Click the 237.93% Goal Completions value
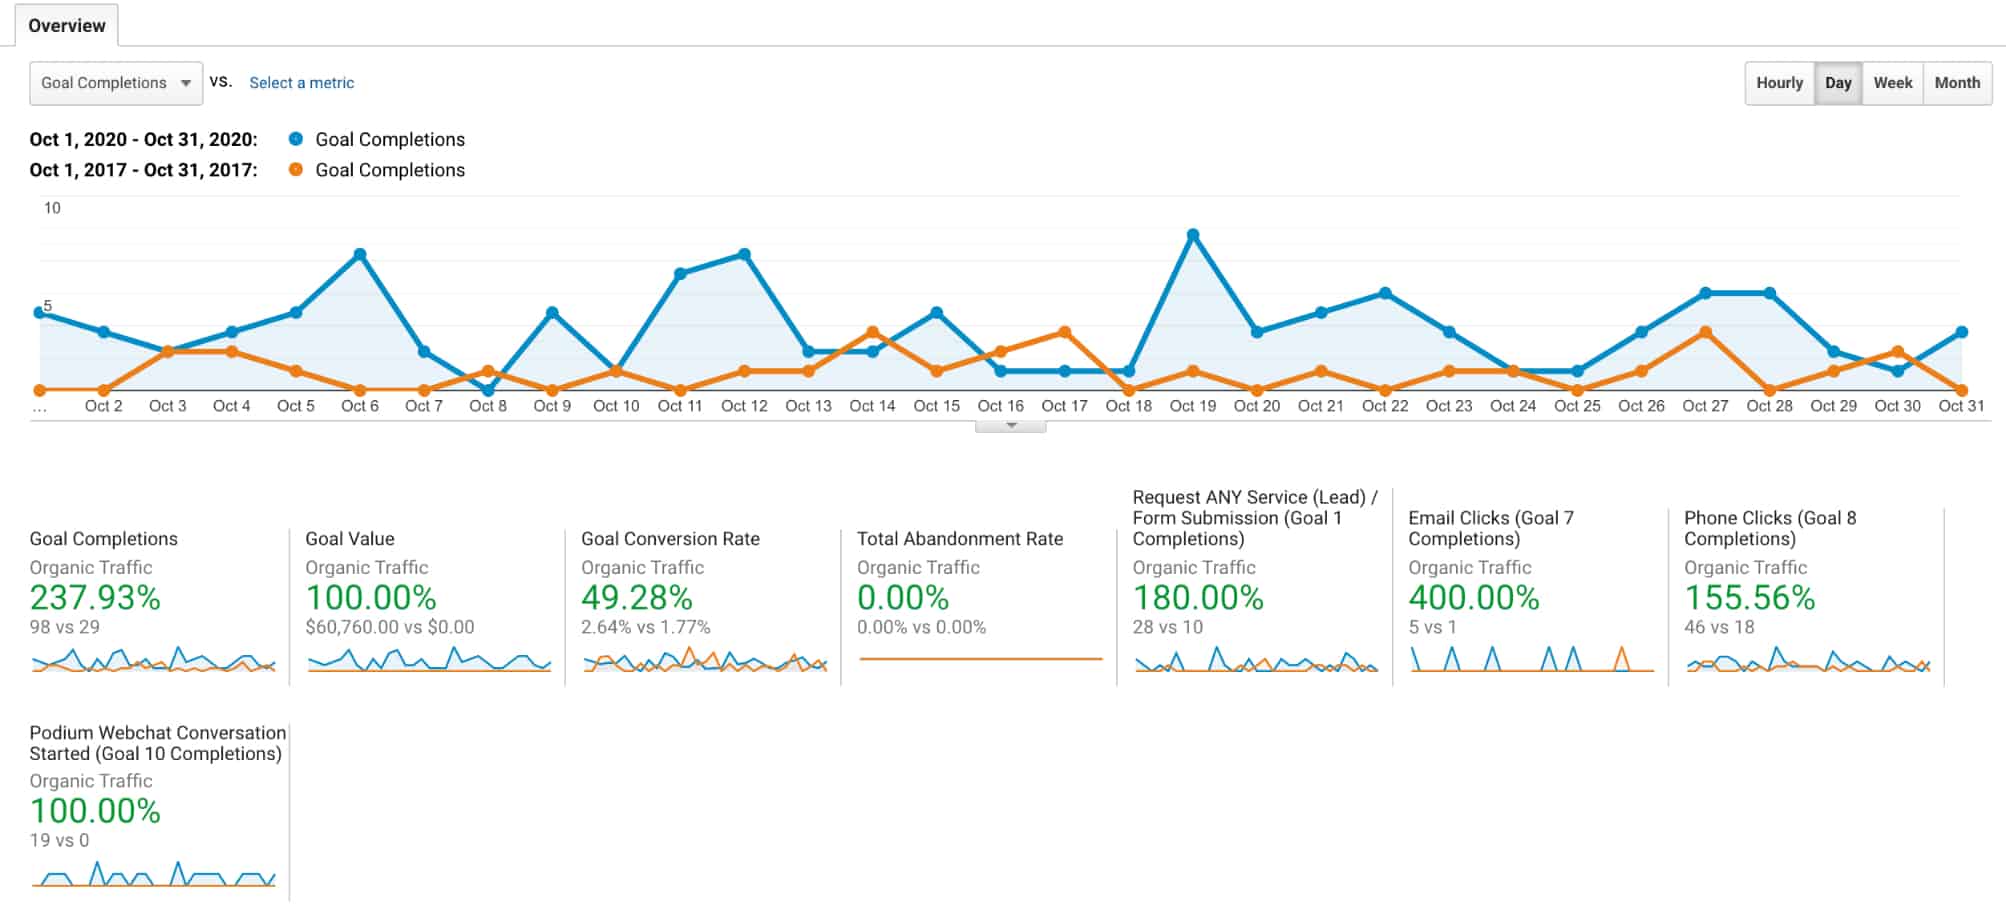 (x=95, y=597)
